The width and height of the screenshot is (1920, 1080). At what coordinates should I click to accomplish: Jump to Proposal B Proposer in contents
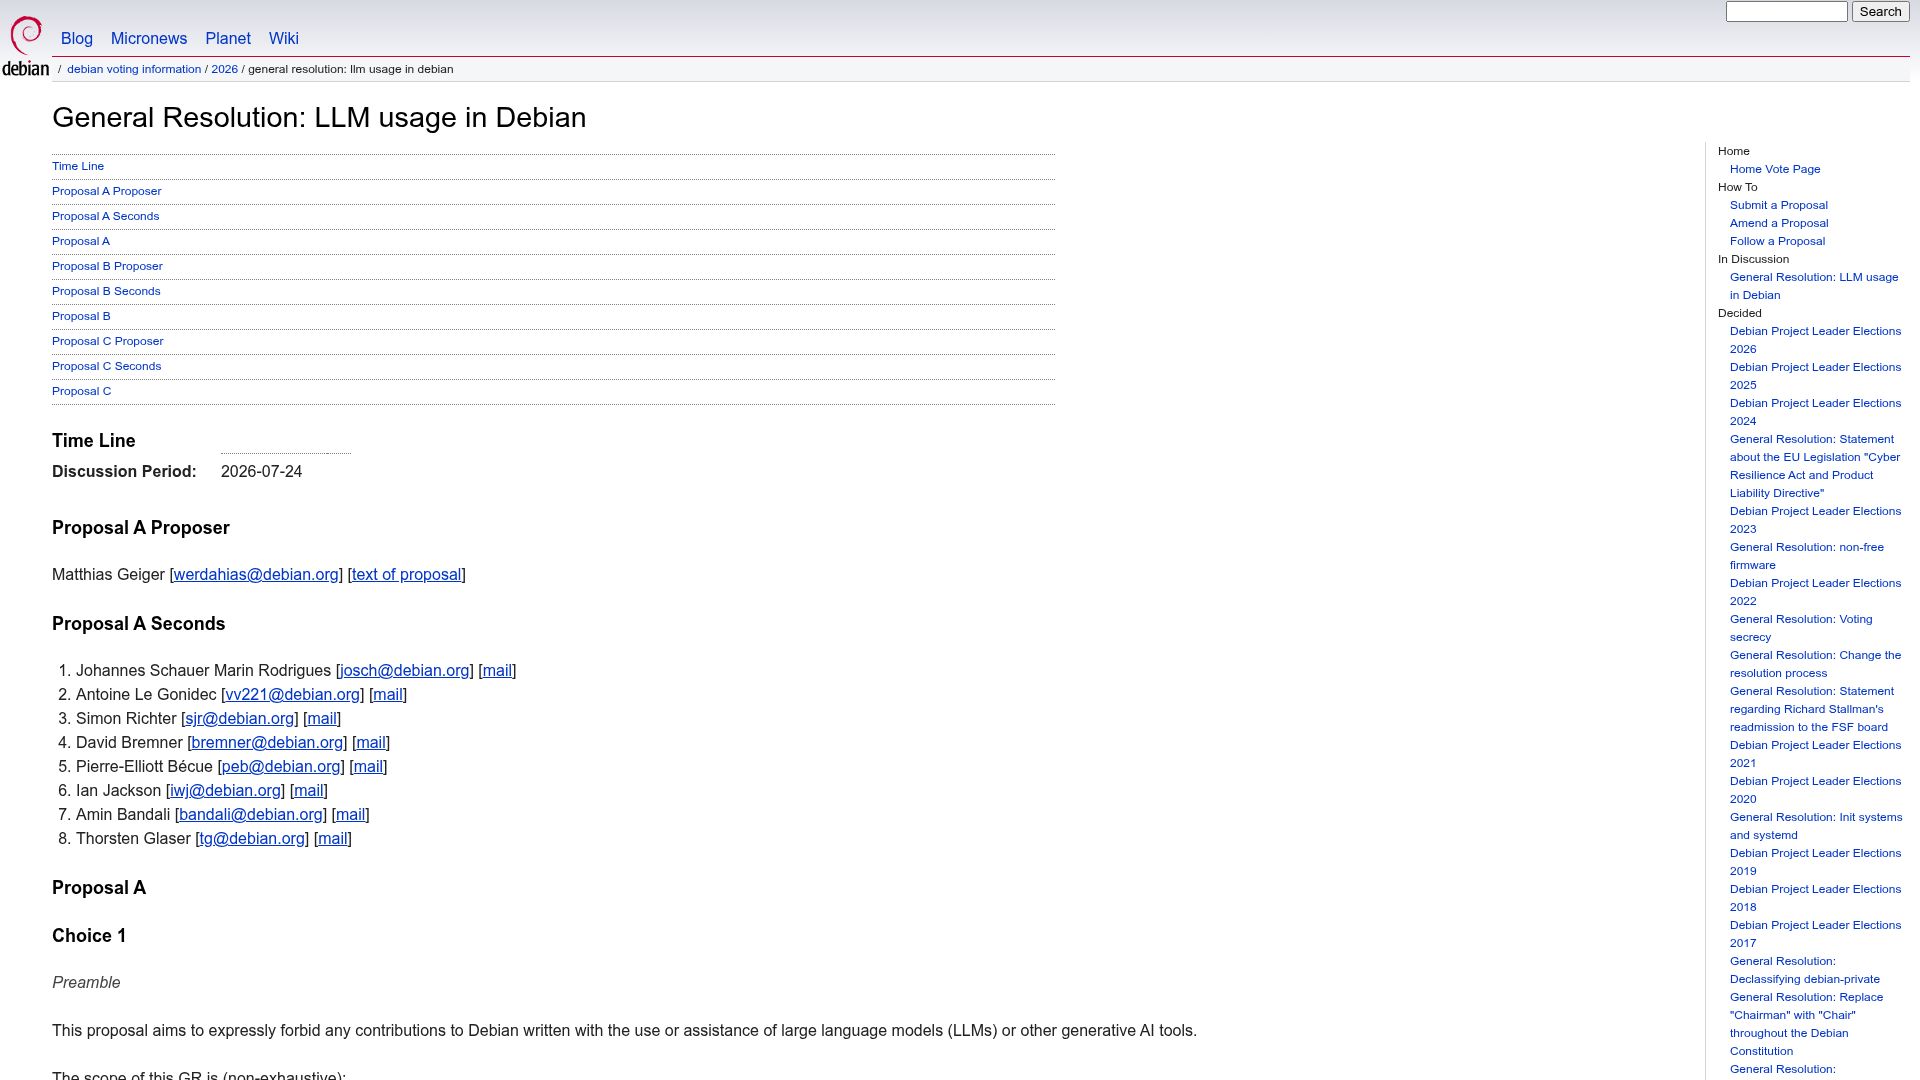coord(107,266)
